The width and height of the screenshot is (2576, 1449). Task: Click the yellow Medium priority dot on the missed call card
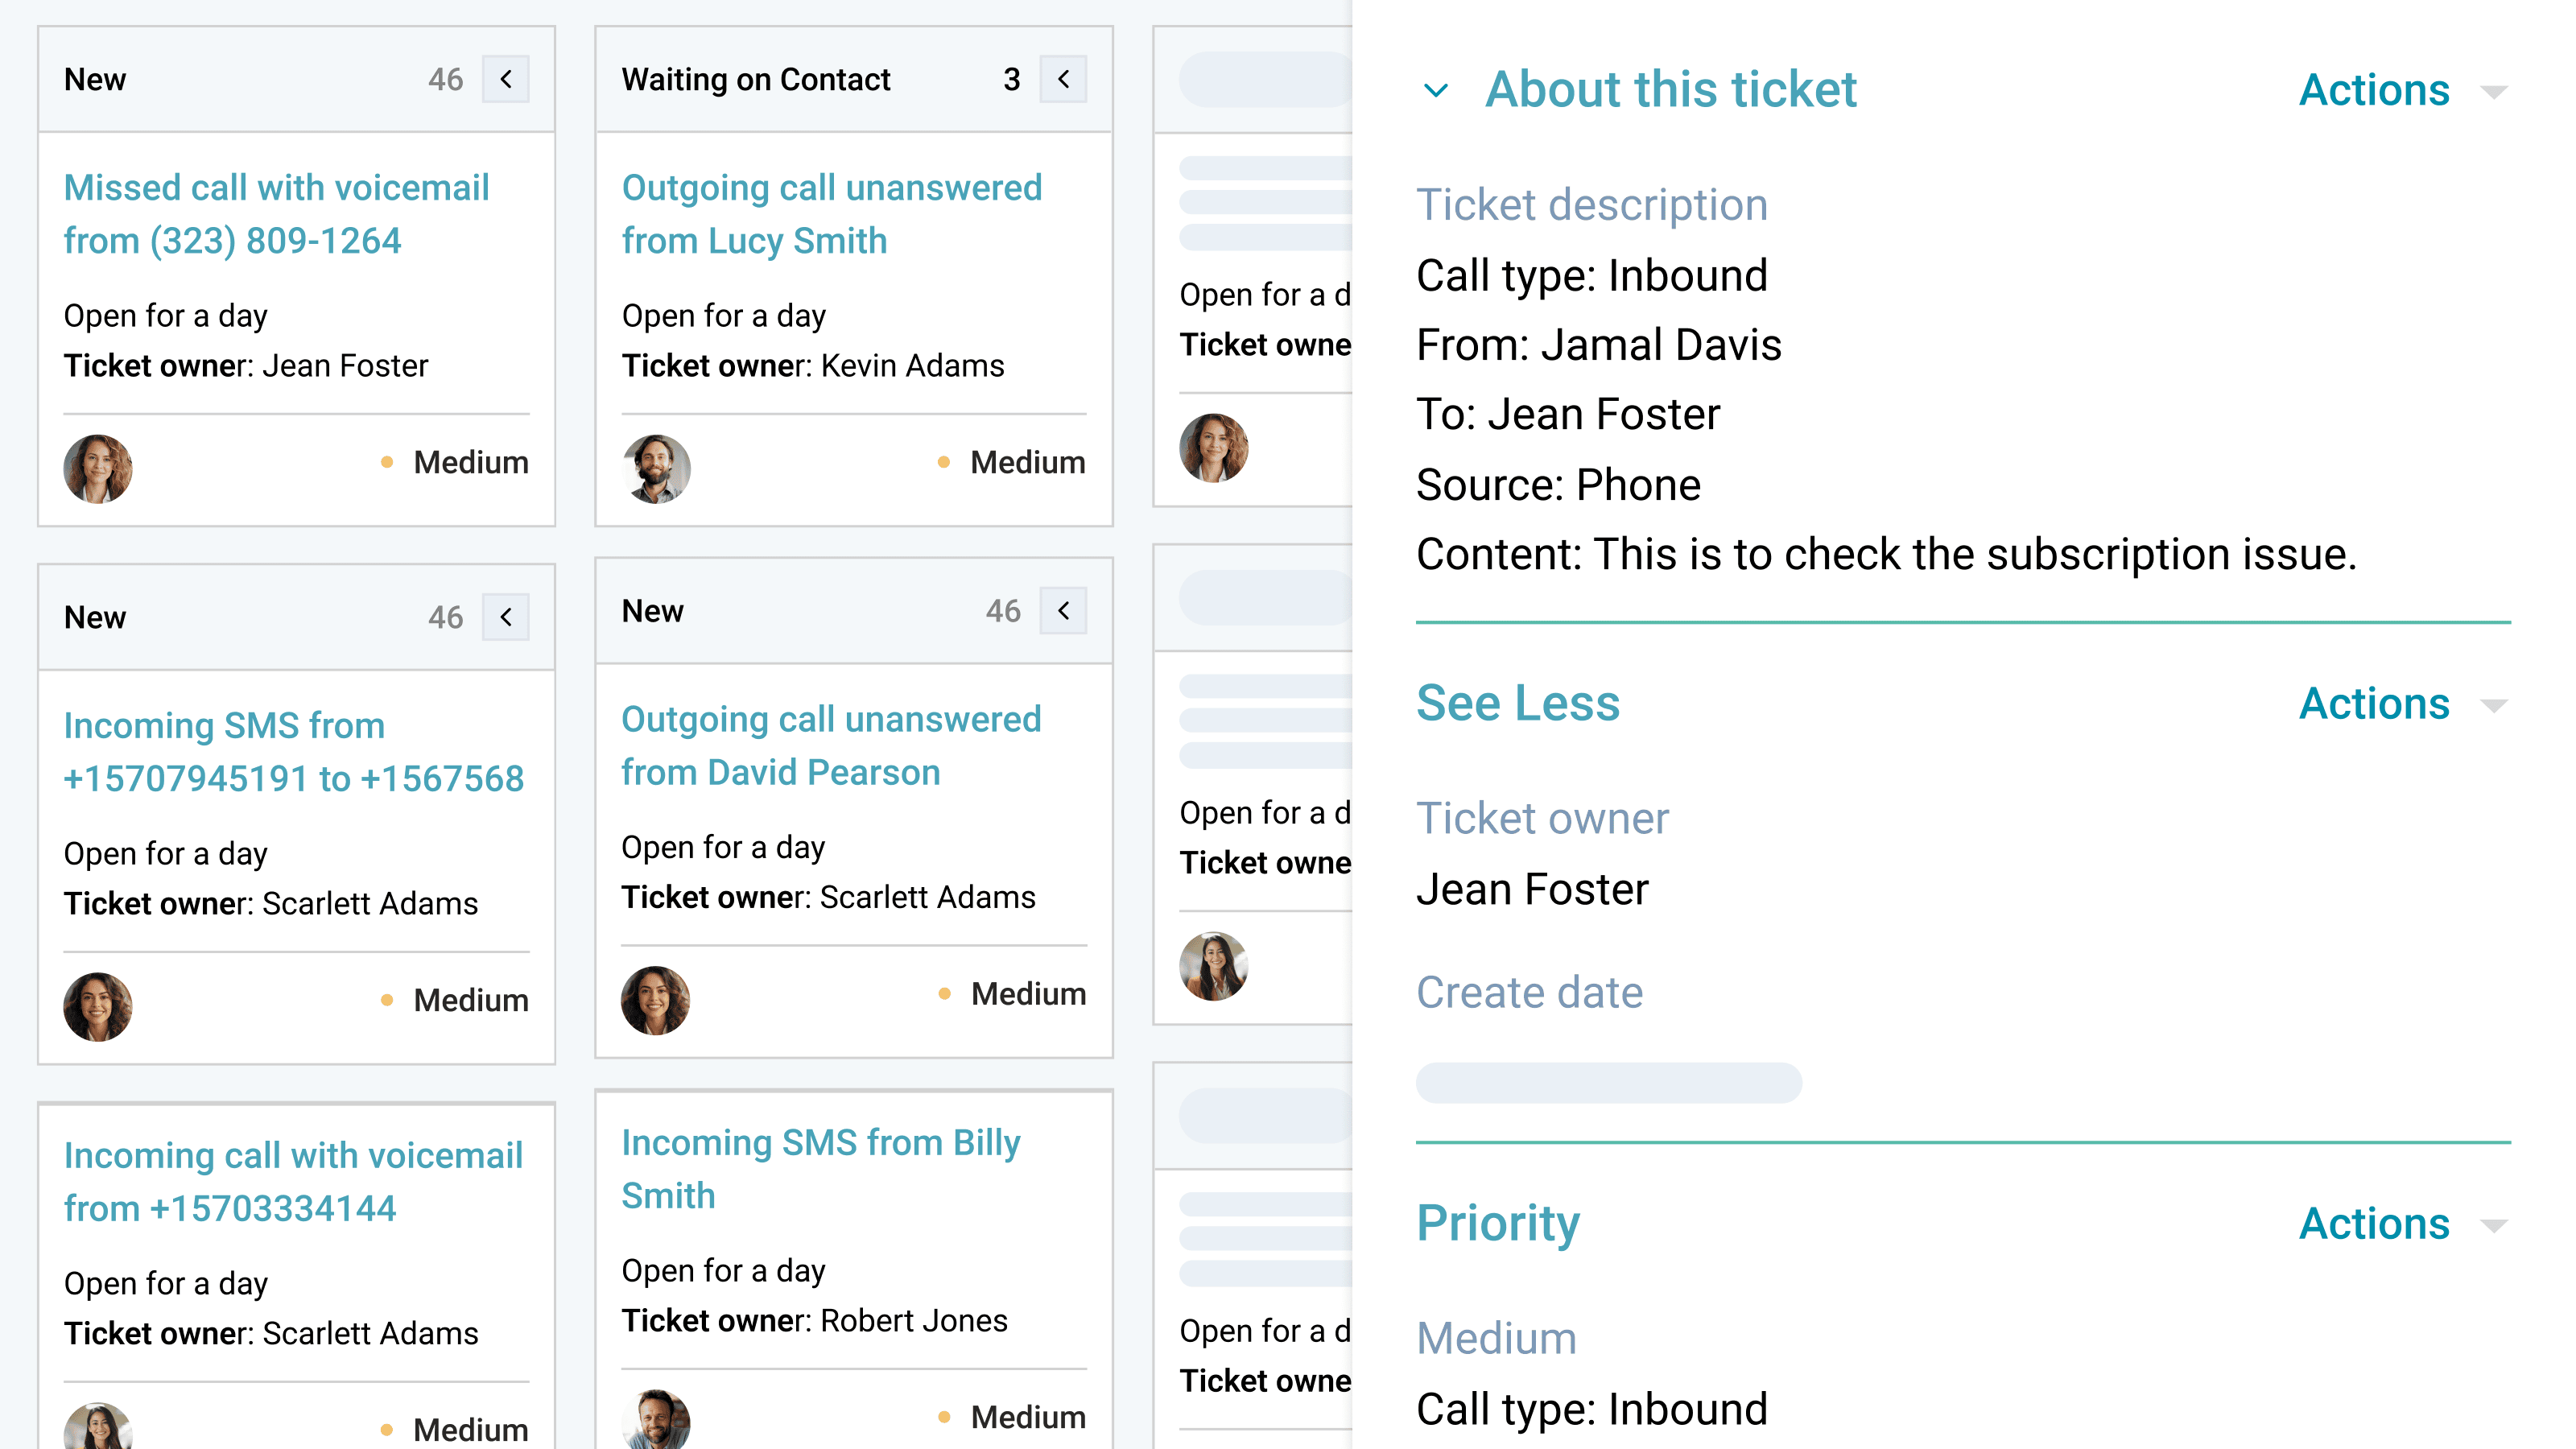point(386,462)
